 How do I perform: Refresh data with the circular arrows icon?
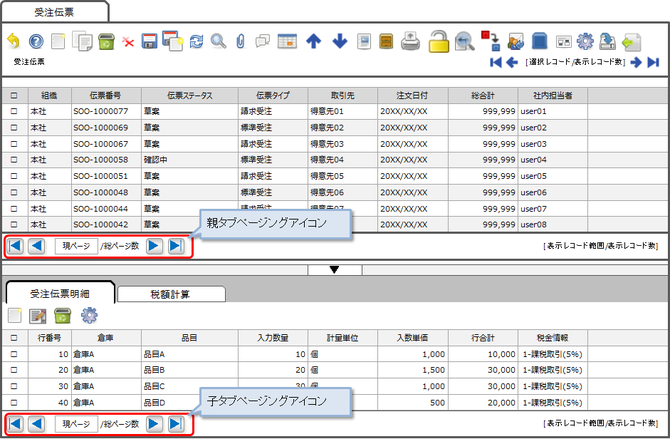tap(196, 42)
